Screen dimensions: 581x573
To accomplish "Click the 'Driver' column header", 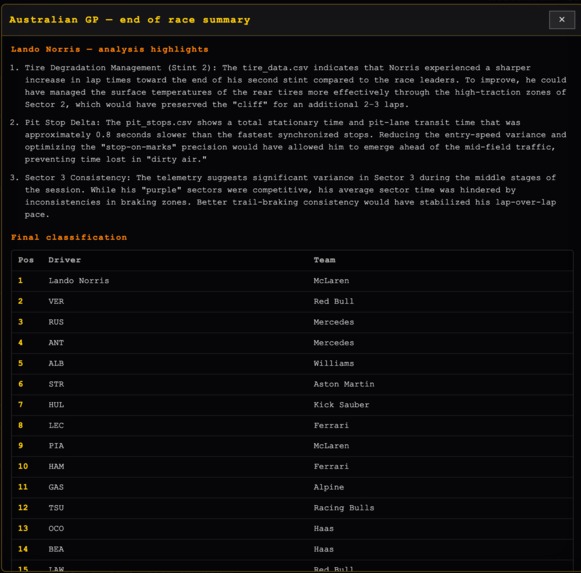I will click(x=64, y=260).
